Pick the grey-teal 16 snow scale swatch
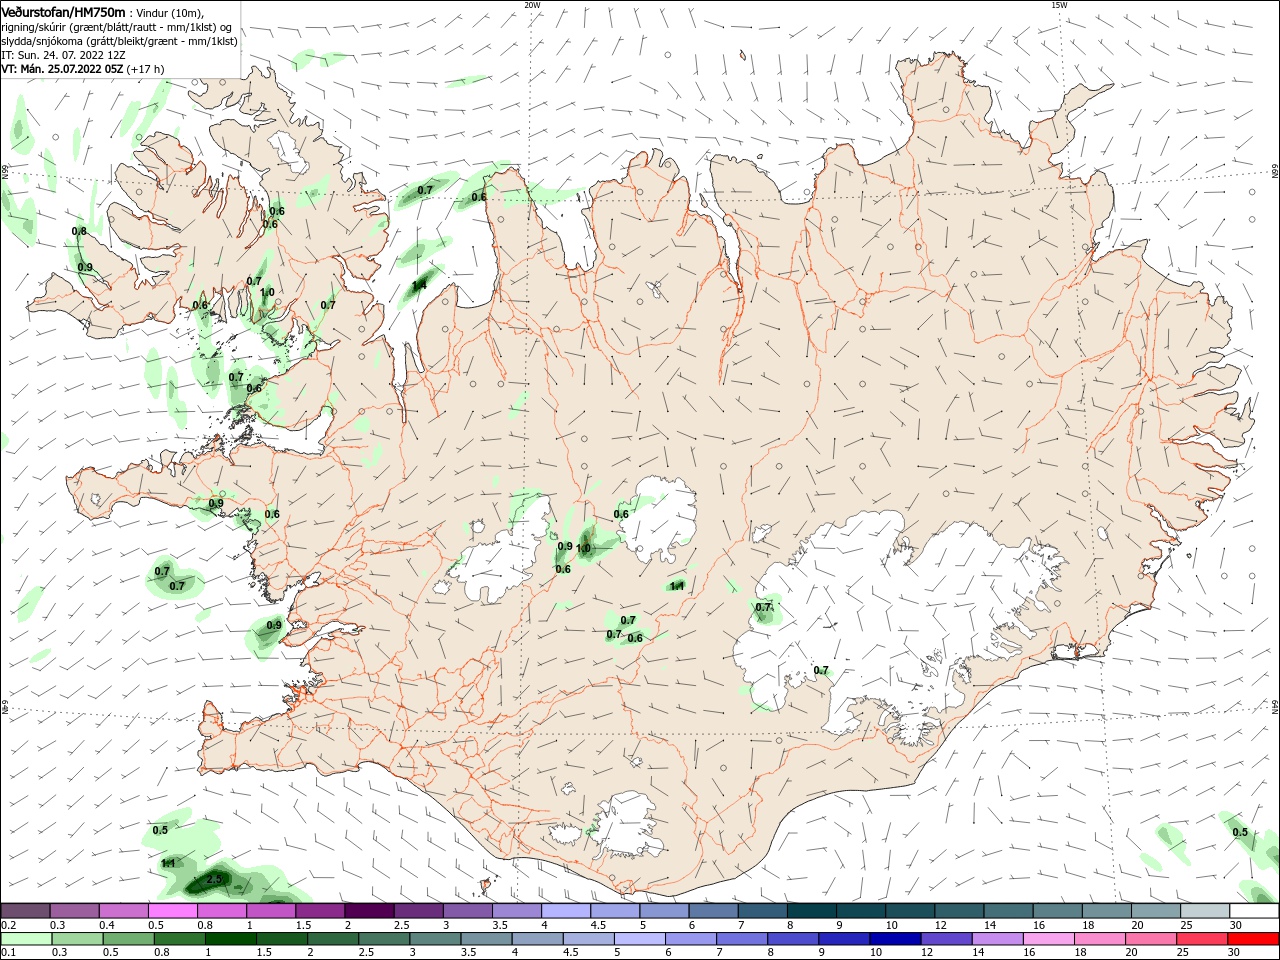The image size is (1280, 960). [1058, 911]
